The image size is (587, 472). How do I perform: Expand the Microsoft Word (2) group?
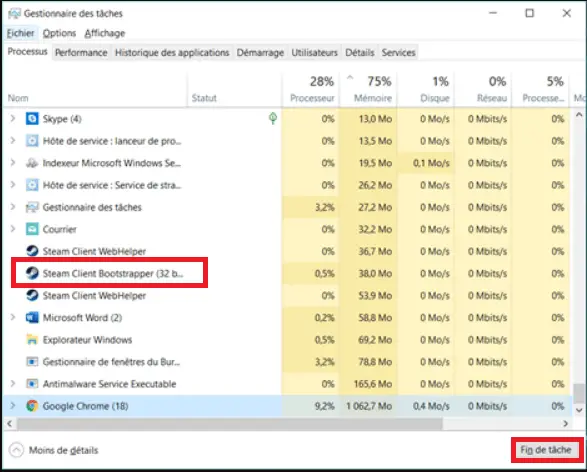(x=13, y=317)
